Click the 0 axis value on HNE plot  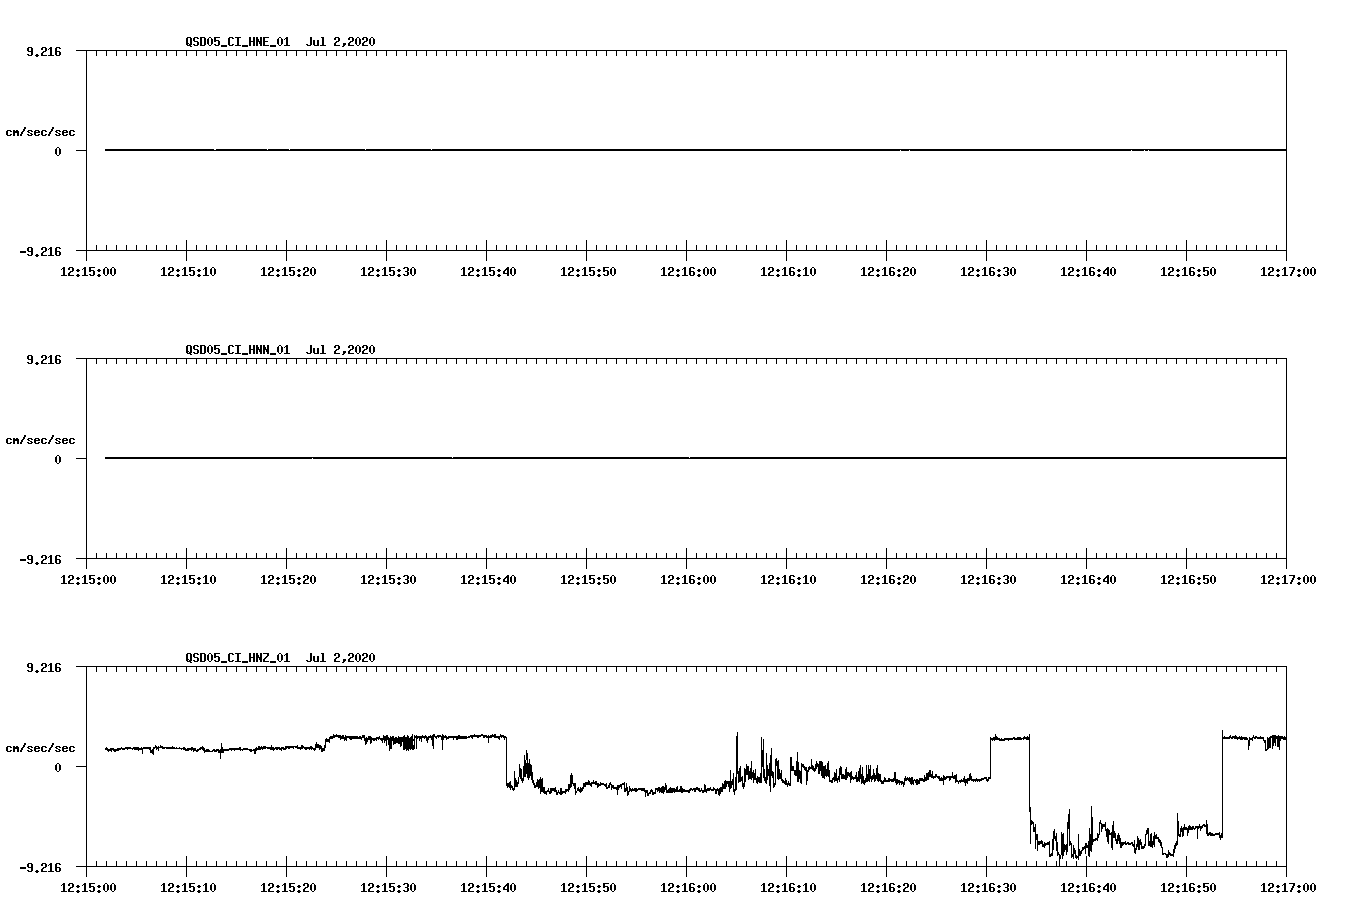click(x=58, y=151)
